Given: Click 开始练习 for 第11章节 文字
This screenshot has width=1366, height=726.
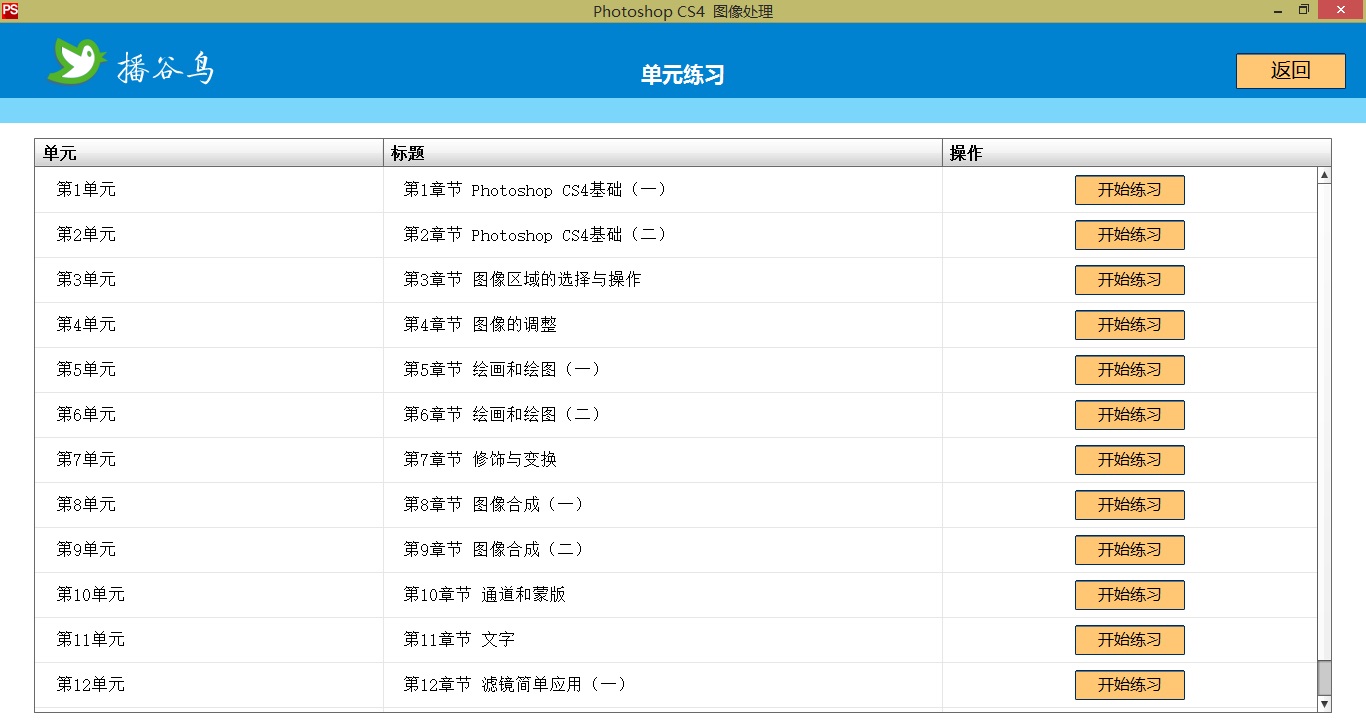Looking at the screenshot, I should (x=1130, y=640).
